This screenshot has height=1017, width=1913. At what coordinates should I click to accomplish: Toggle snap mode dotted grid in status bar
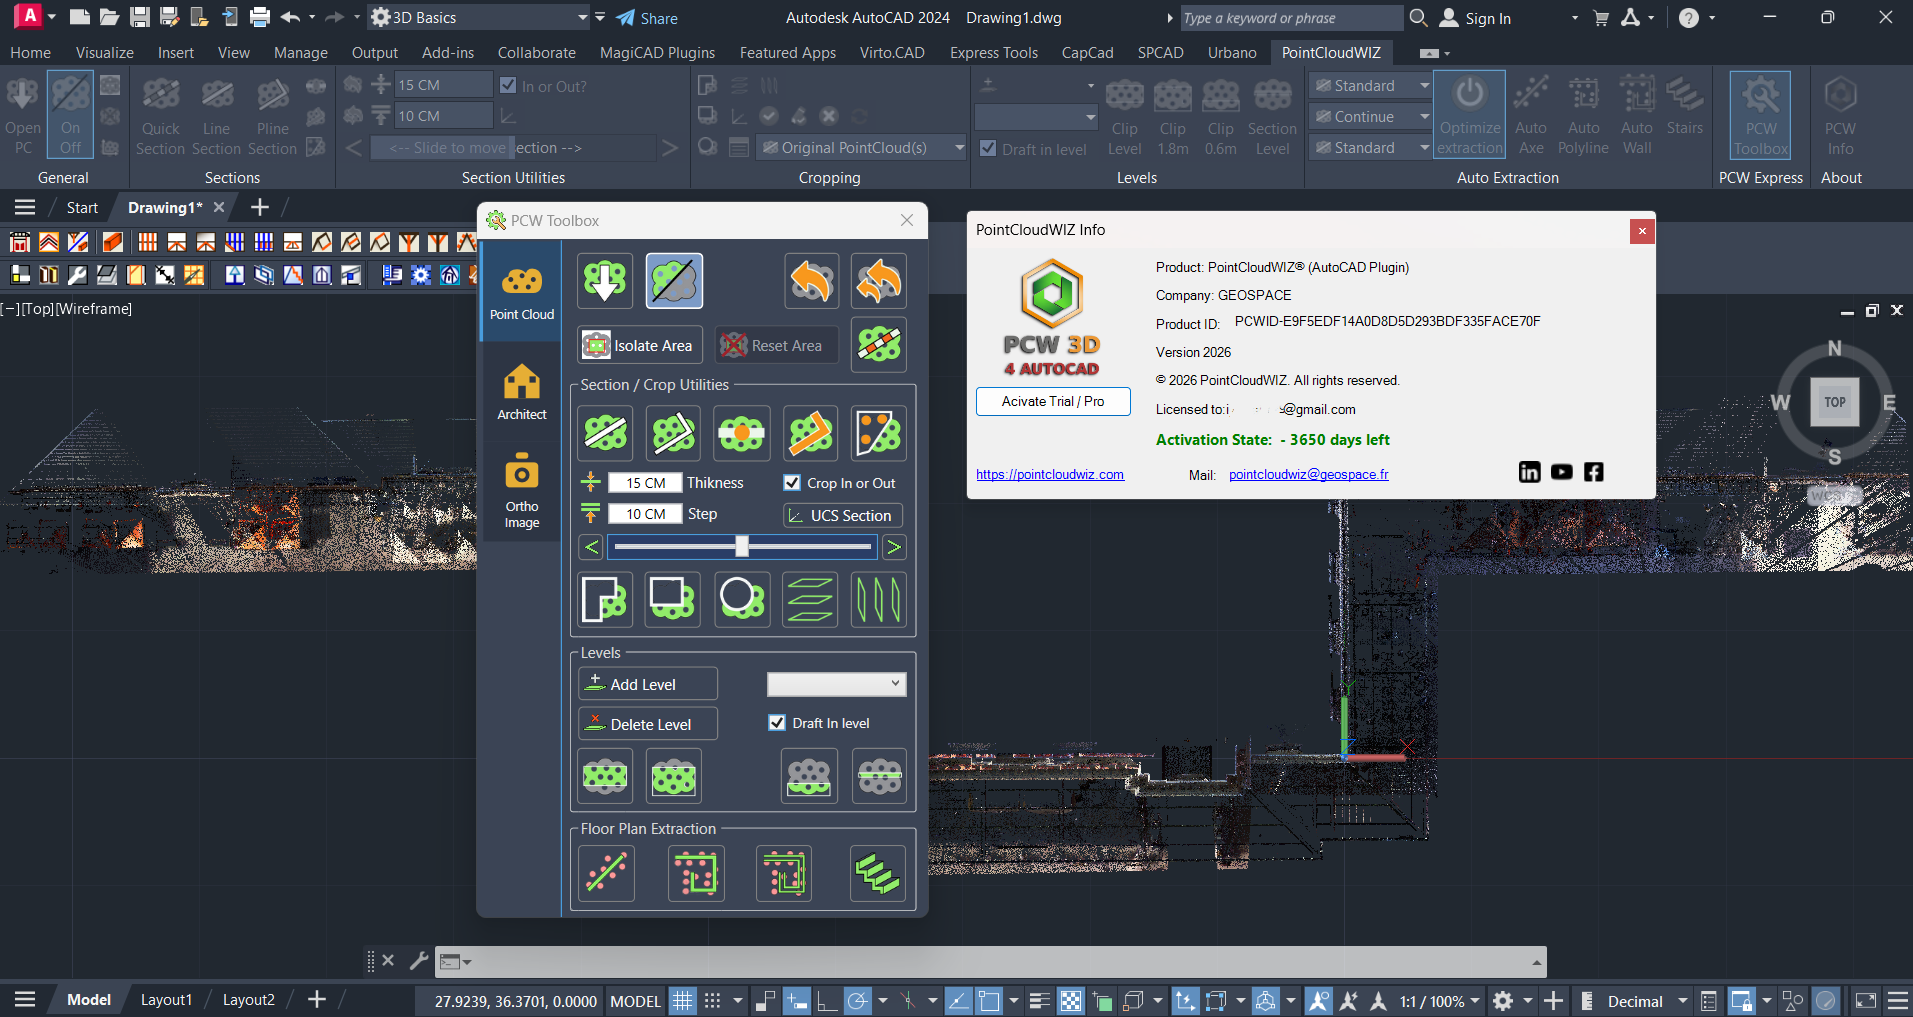pyautogui.click(x=712, y=1000)
